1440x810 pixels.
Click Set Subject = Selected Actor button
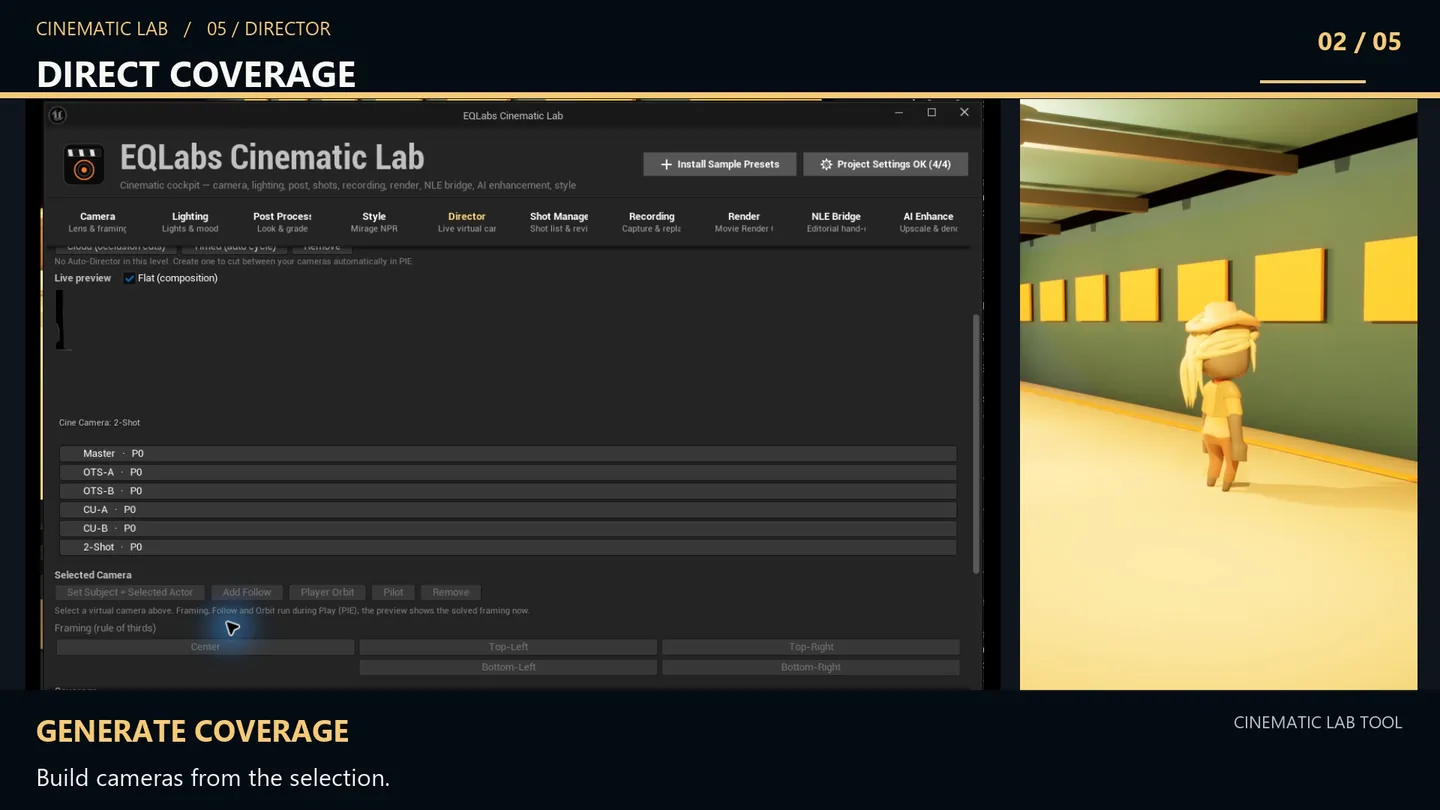click(x=130, y=592)
